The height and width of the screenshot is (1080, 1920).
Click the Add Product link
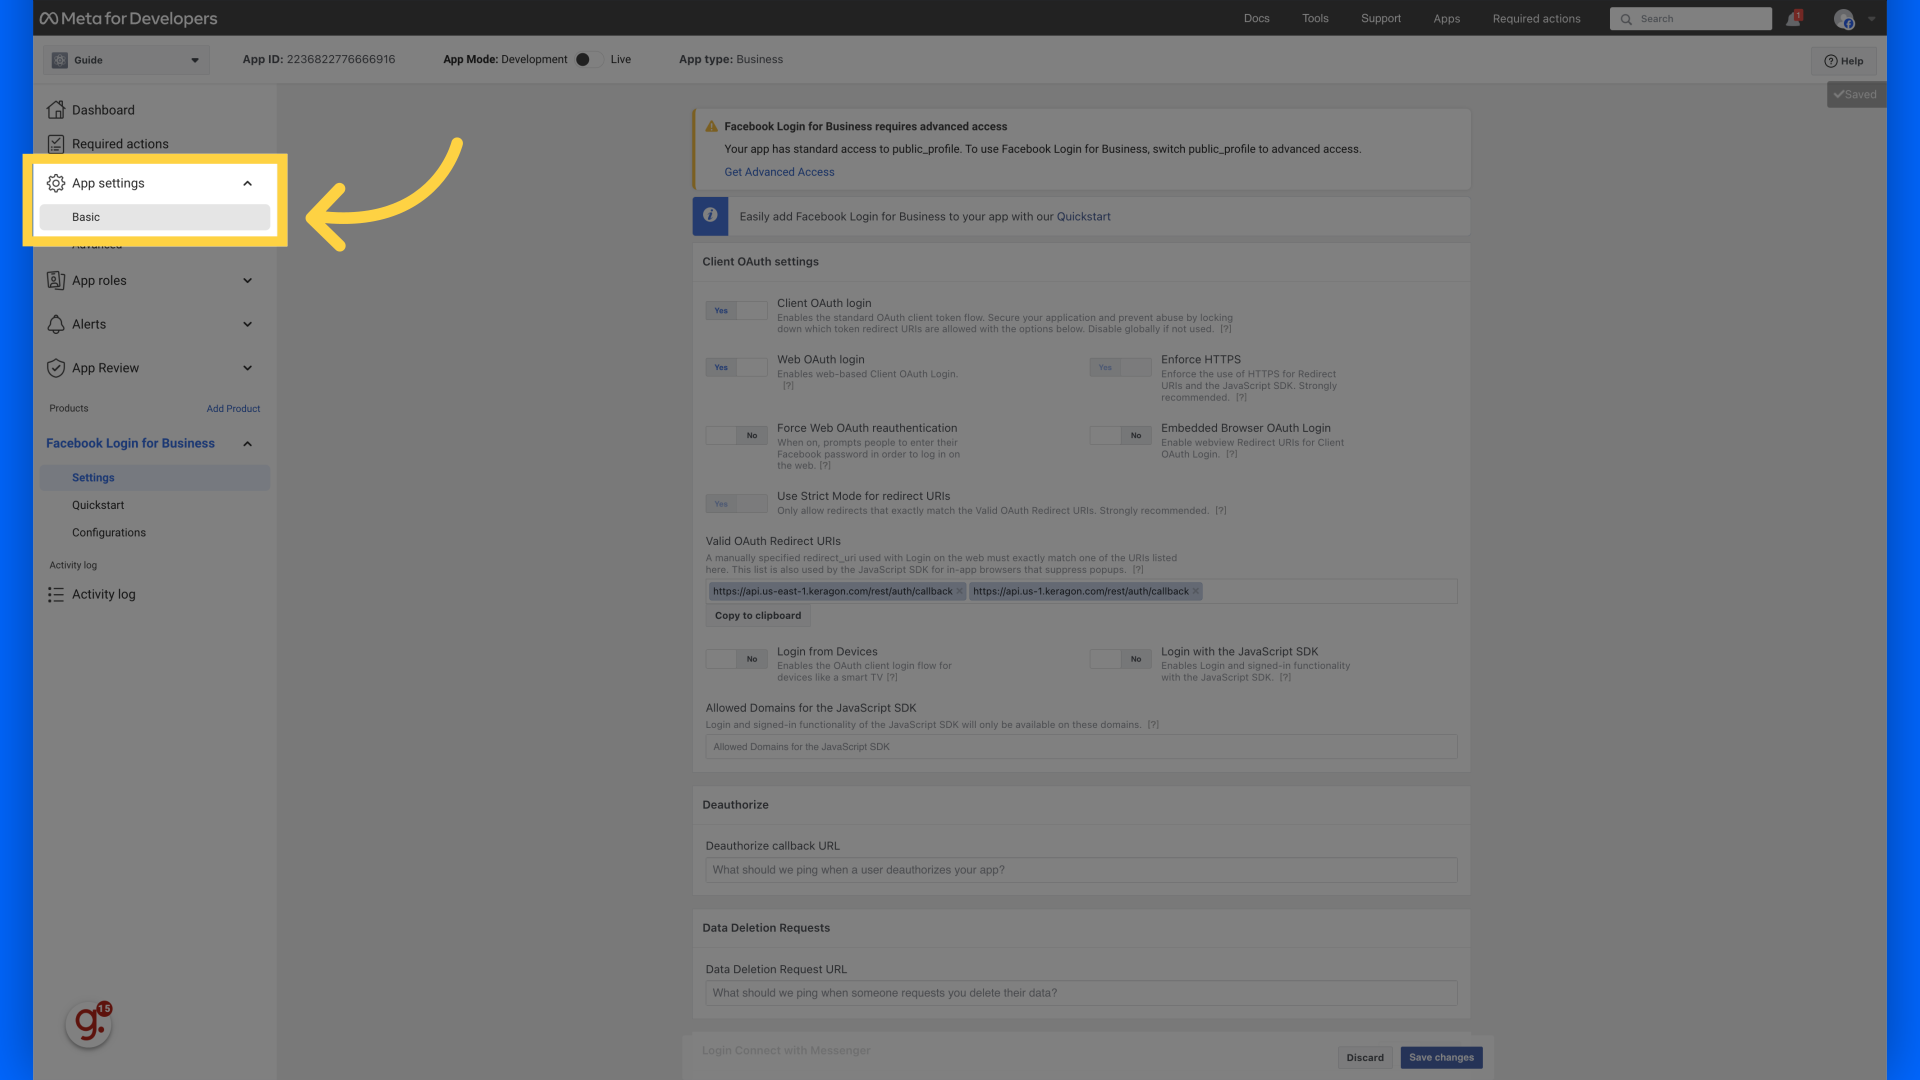[x=233, y=409]
